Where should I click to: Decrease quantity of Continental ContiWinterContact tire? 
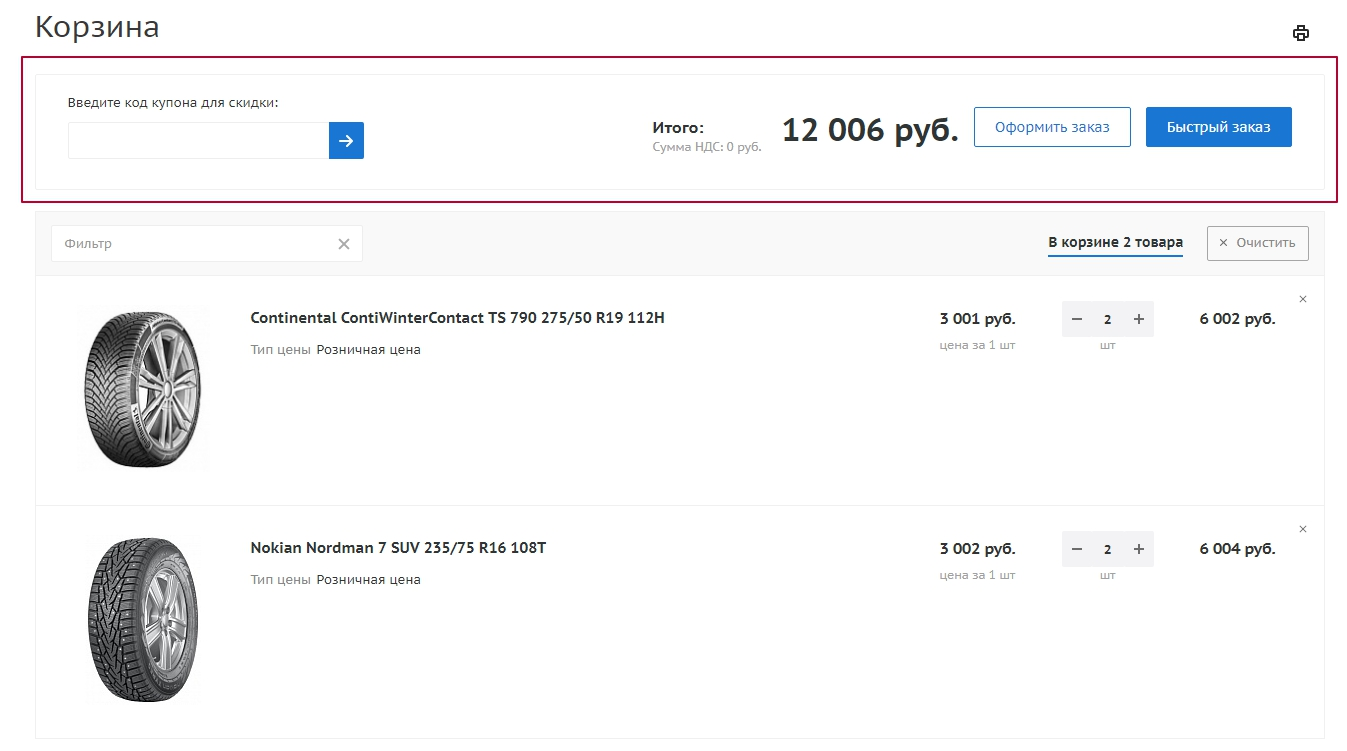(1077, 319)
